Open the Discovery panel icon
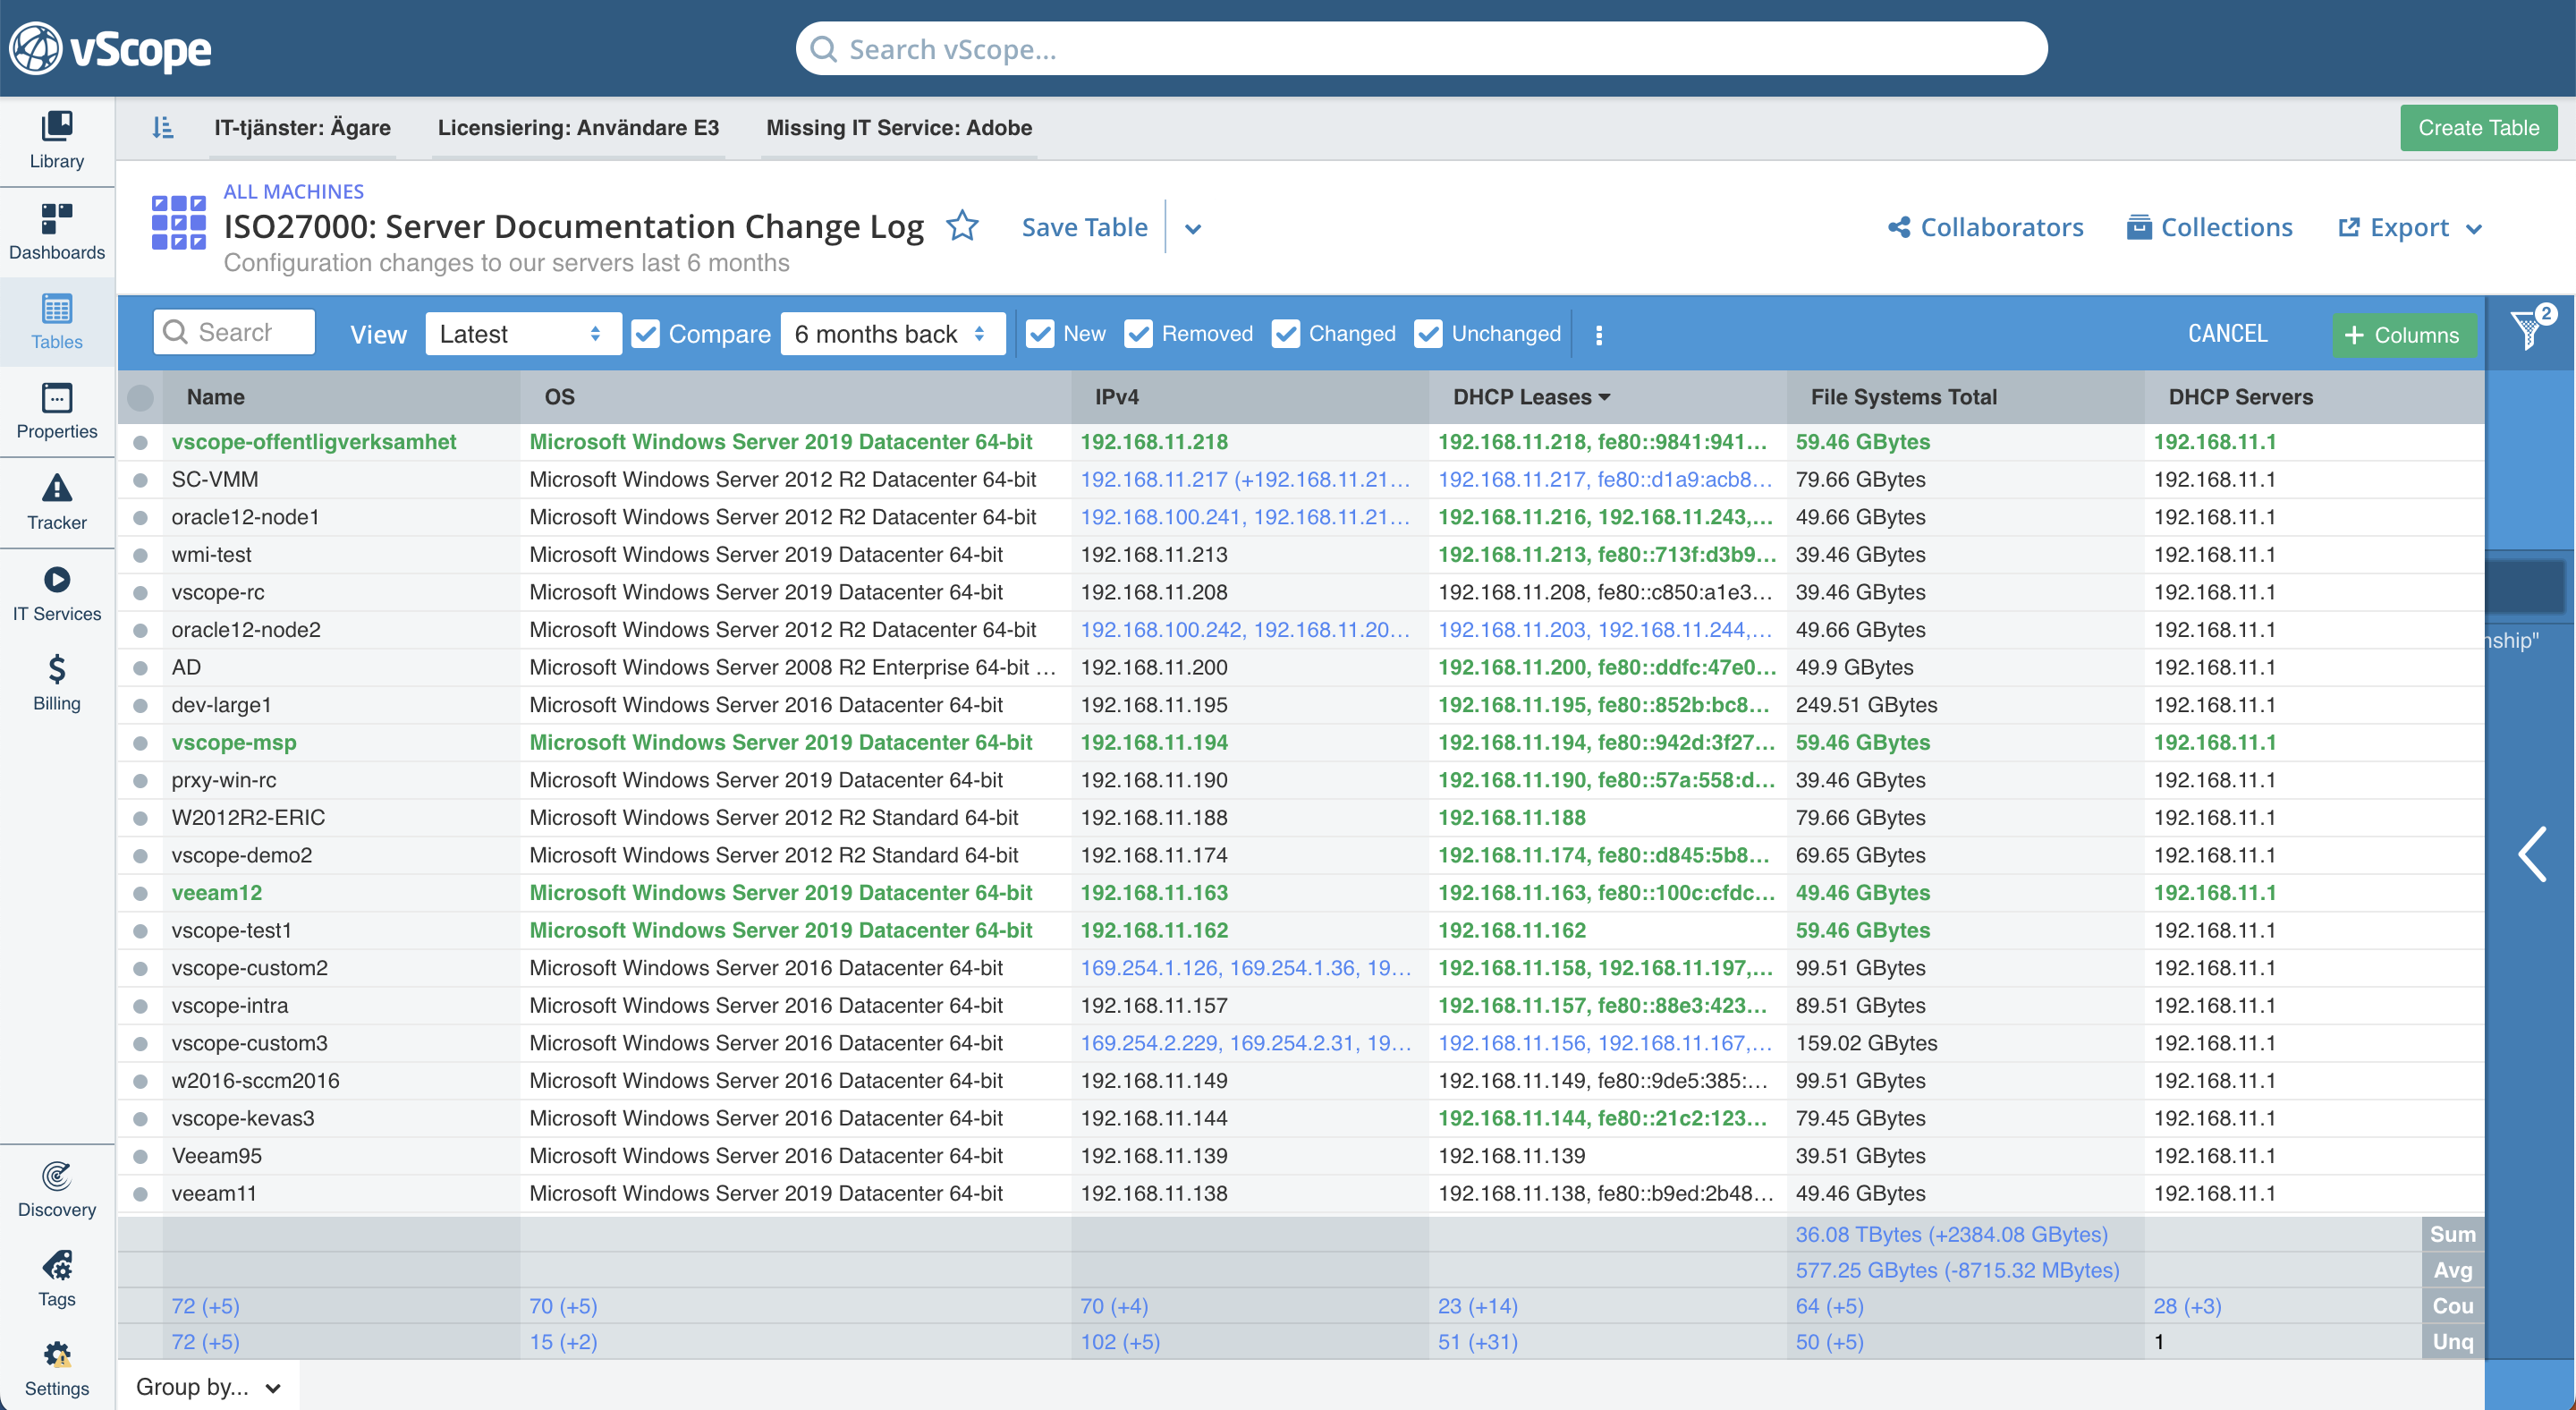The height and width of the screenshot is (1410, 2576). tap(57, 1183)
